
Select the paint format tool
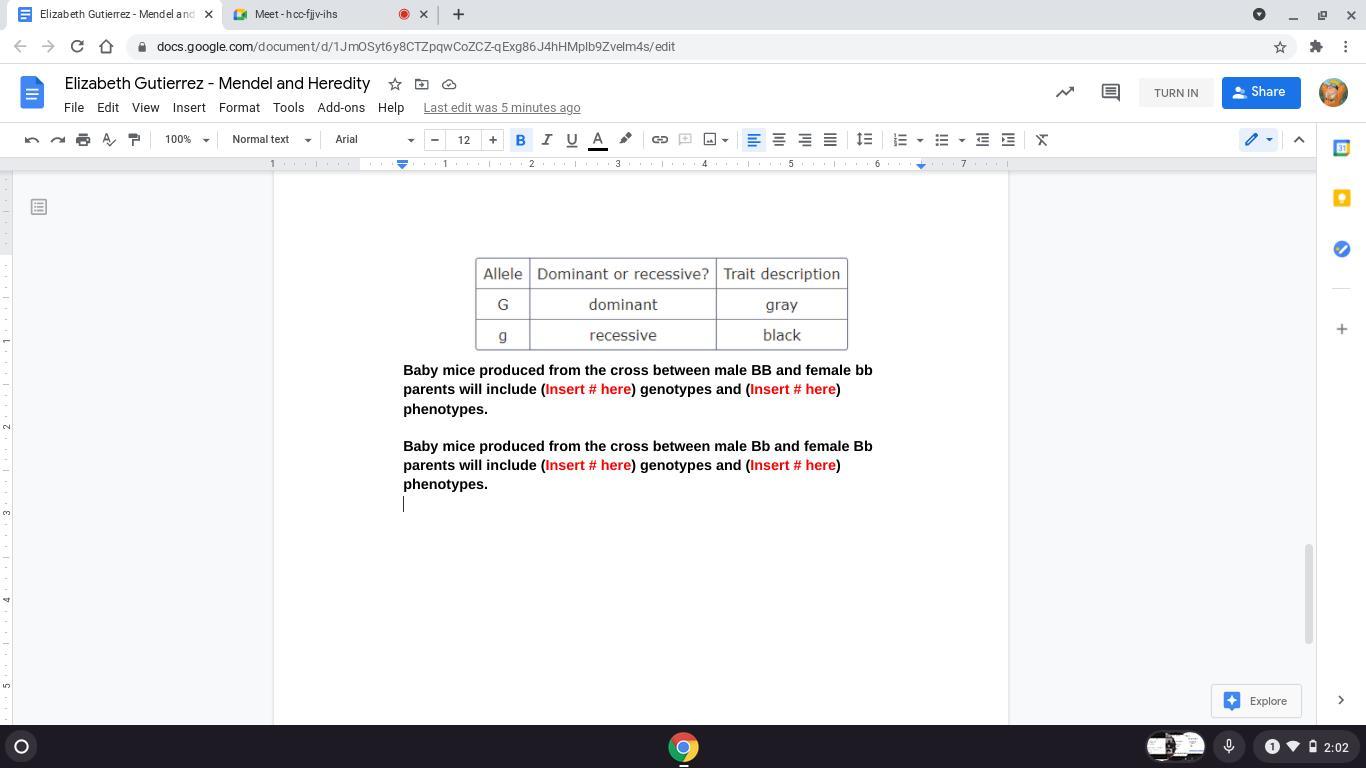coord(134,140)
